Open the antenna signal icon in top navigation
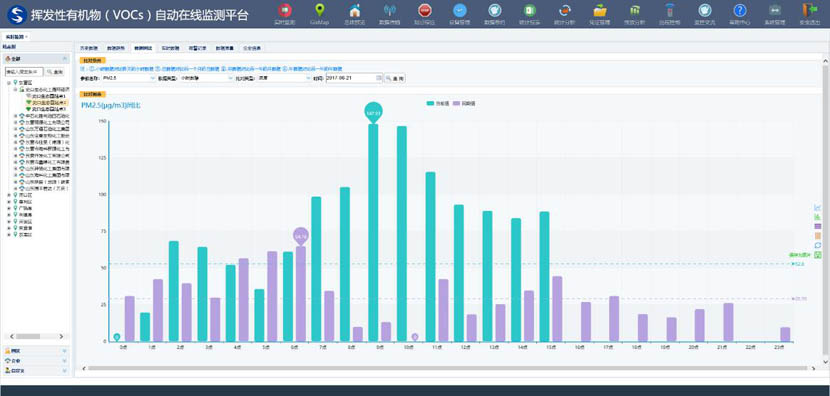The height and width of the screenshot is (396, 830). 390,10
